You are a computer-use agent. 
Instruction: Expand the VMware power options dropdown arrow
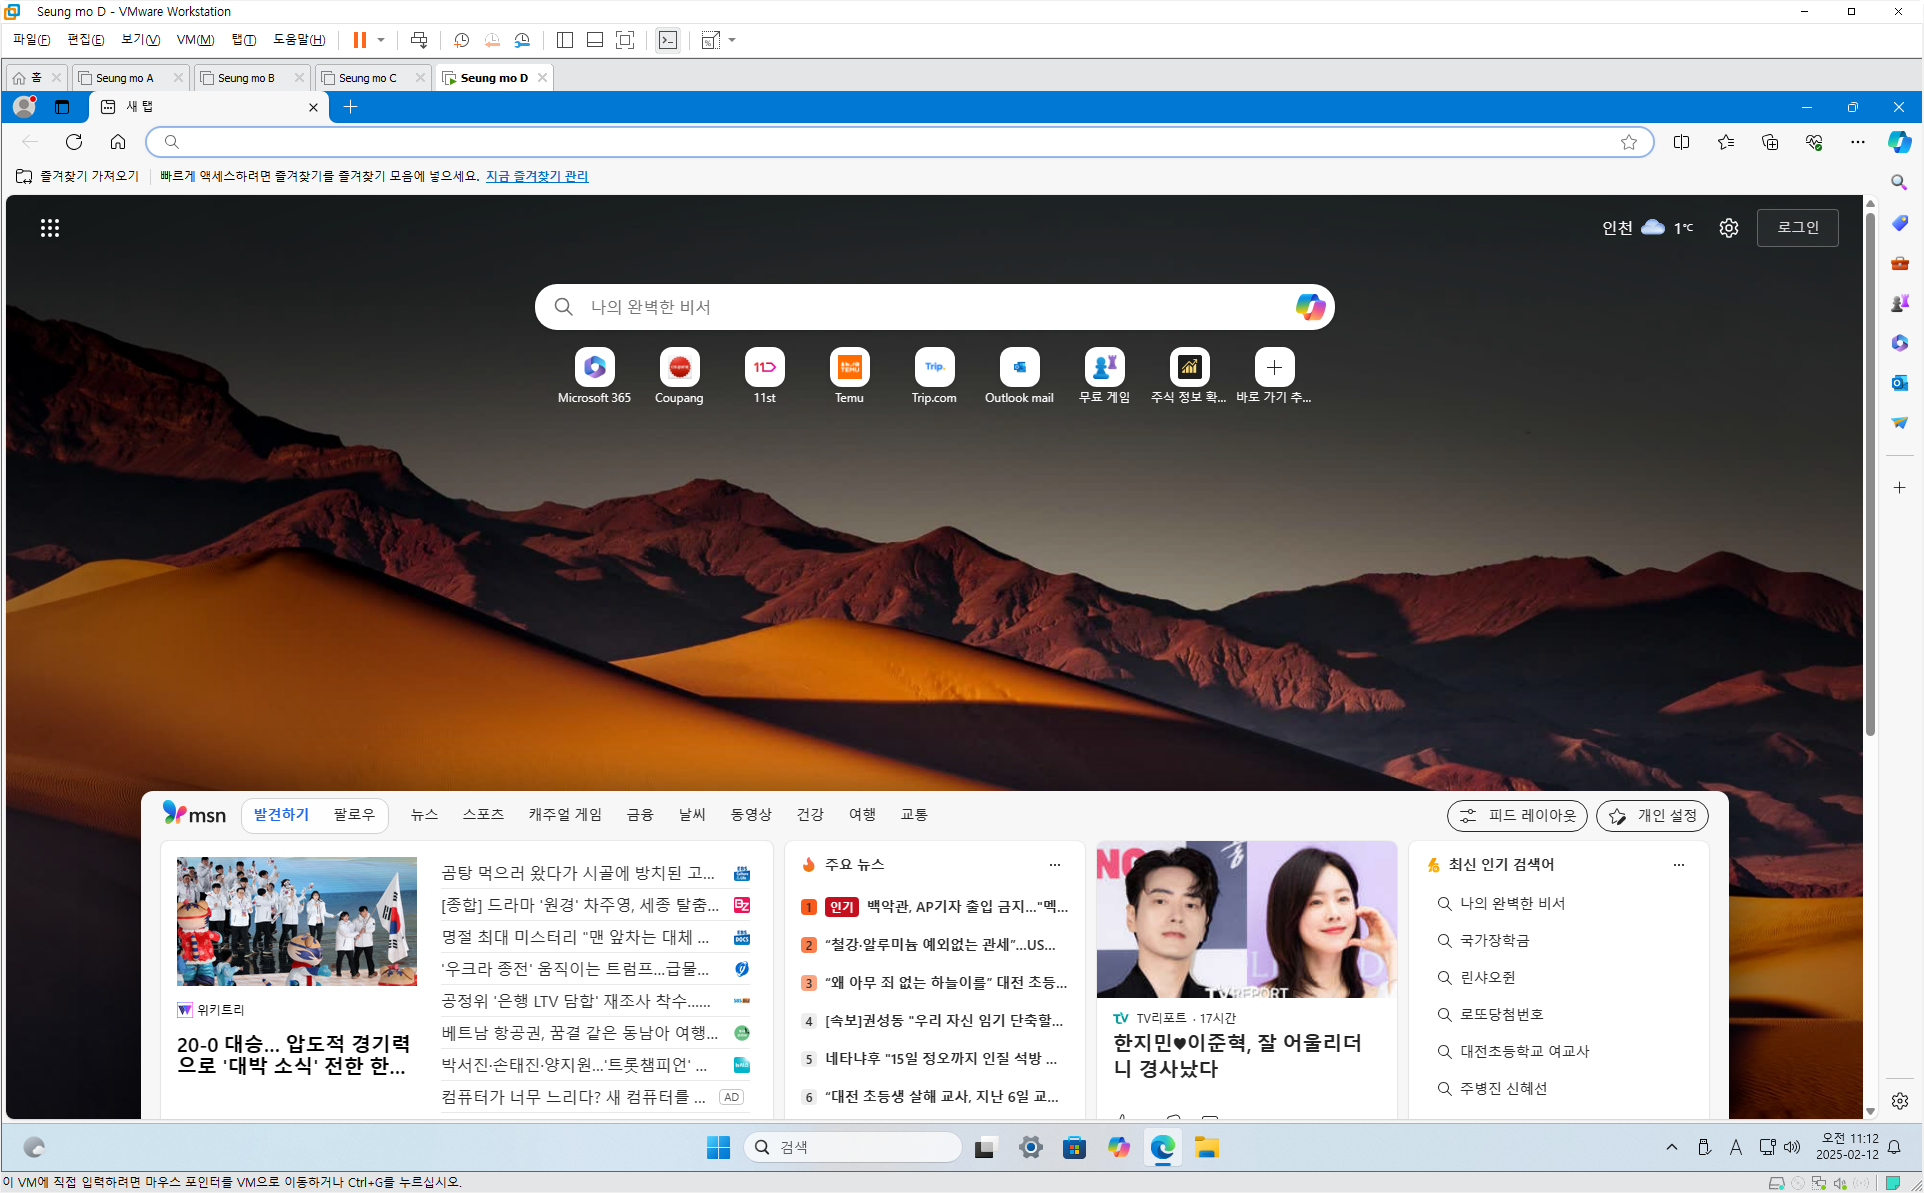pos(381,40)
